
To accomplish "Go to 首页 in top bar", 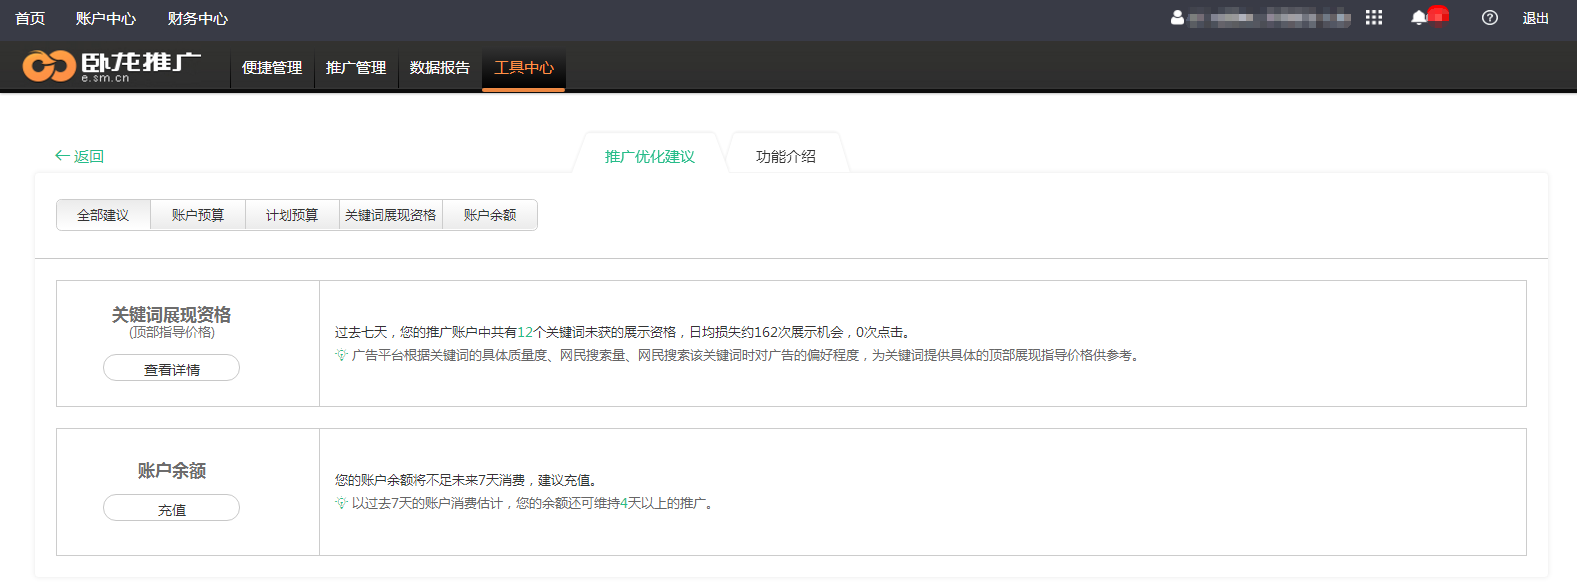I will click(30, 18).
